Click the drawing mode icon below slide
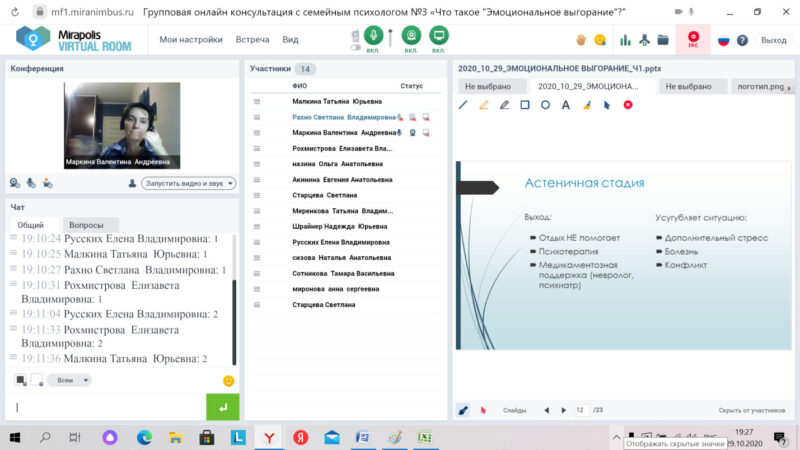Viewport: 800px width, 450px height. tap(463, 410)
